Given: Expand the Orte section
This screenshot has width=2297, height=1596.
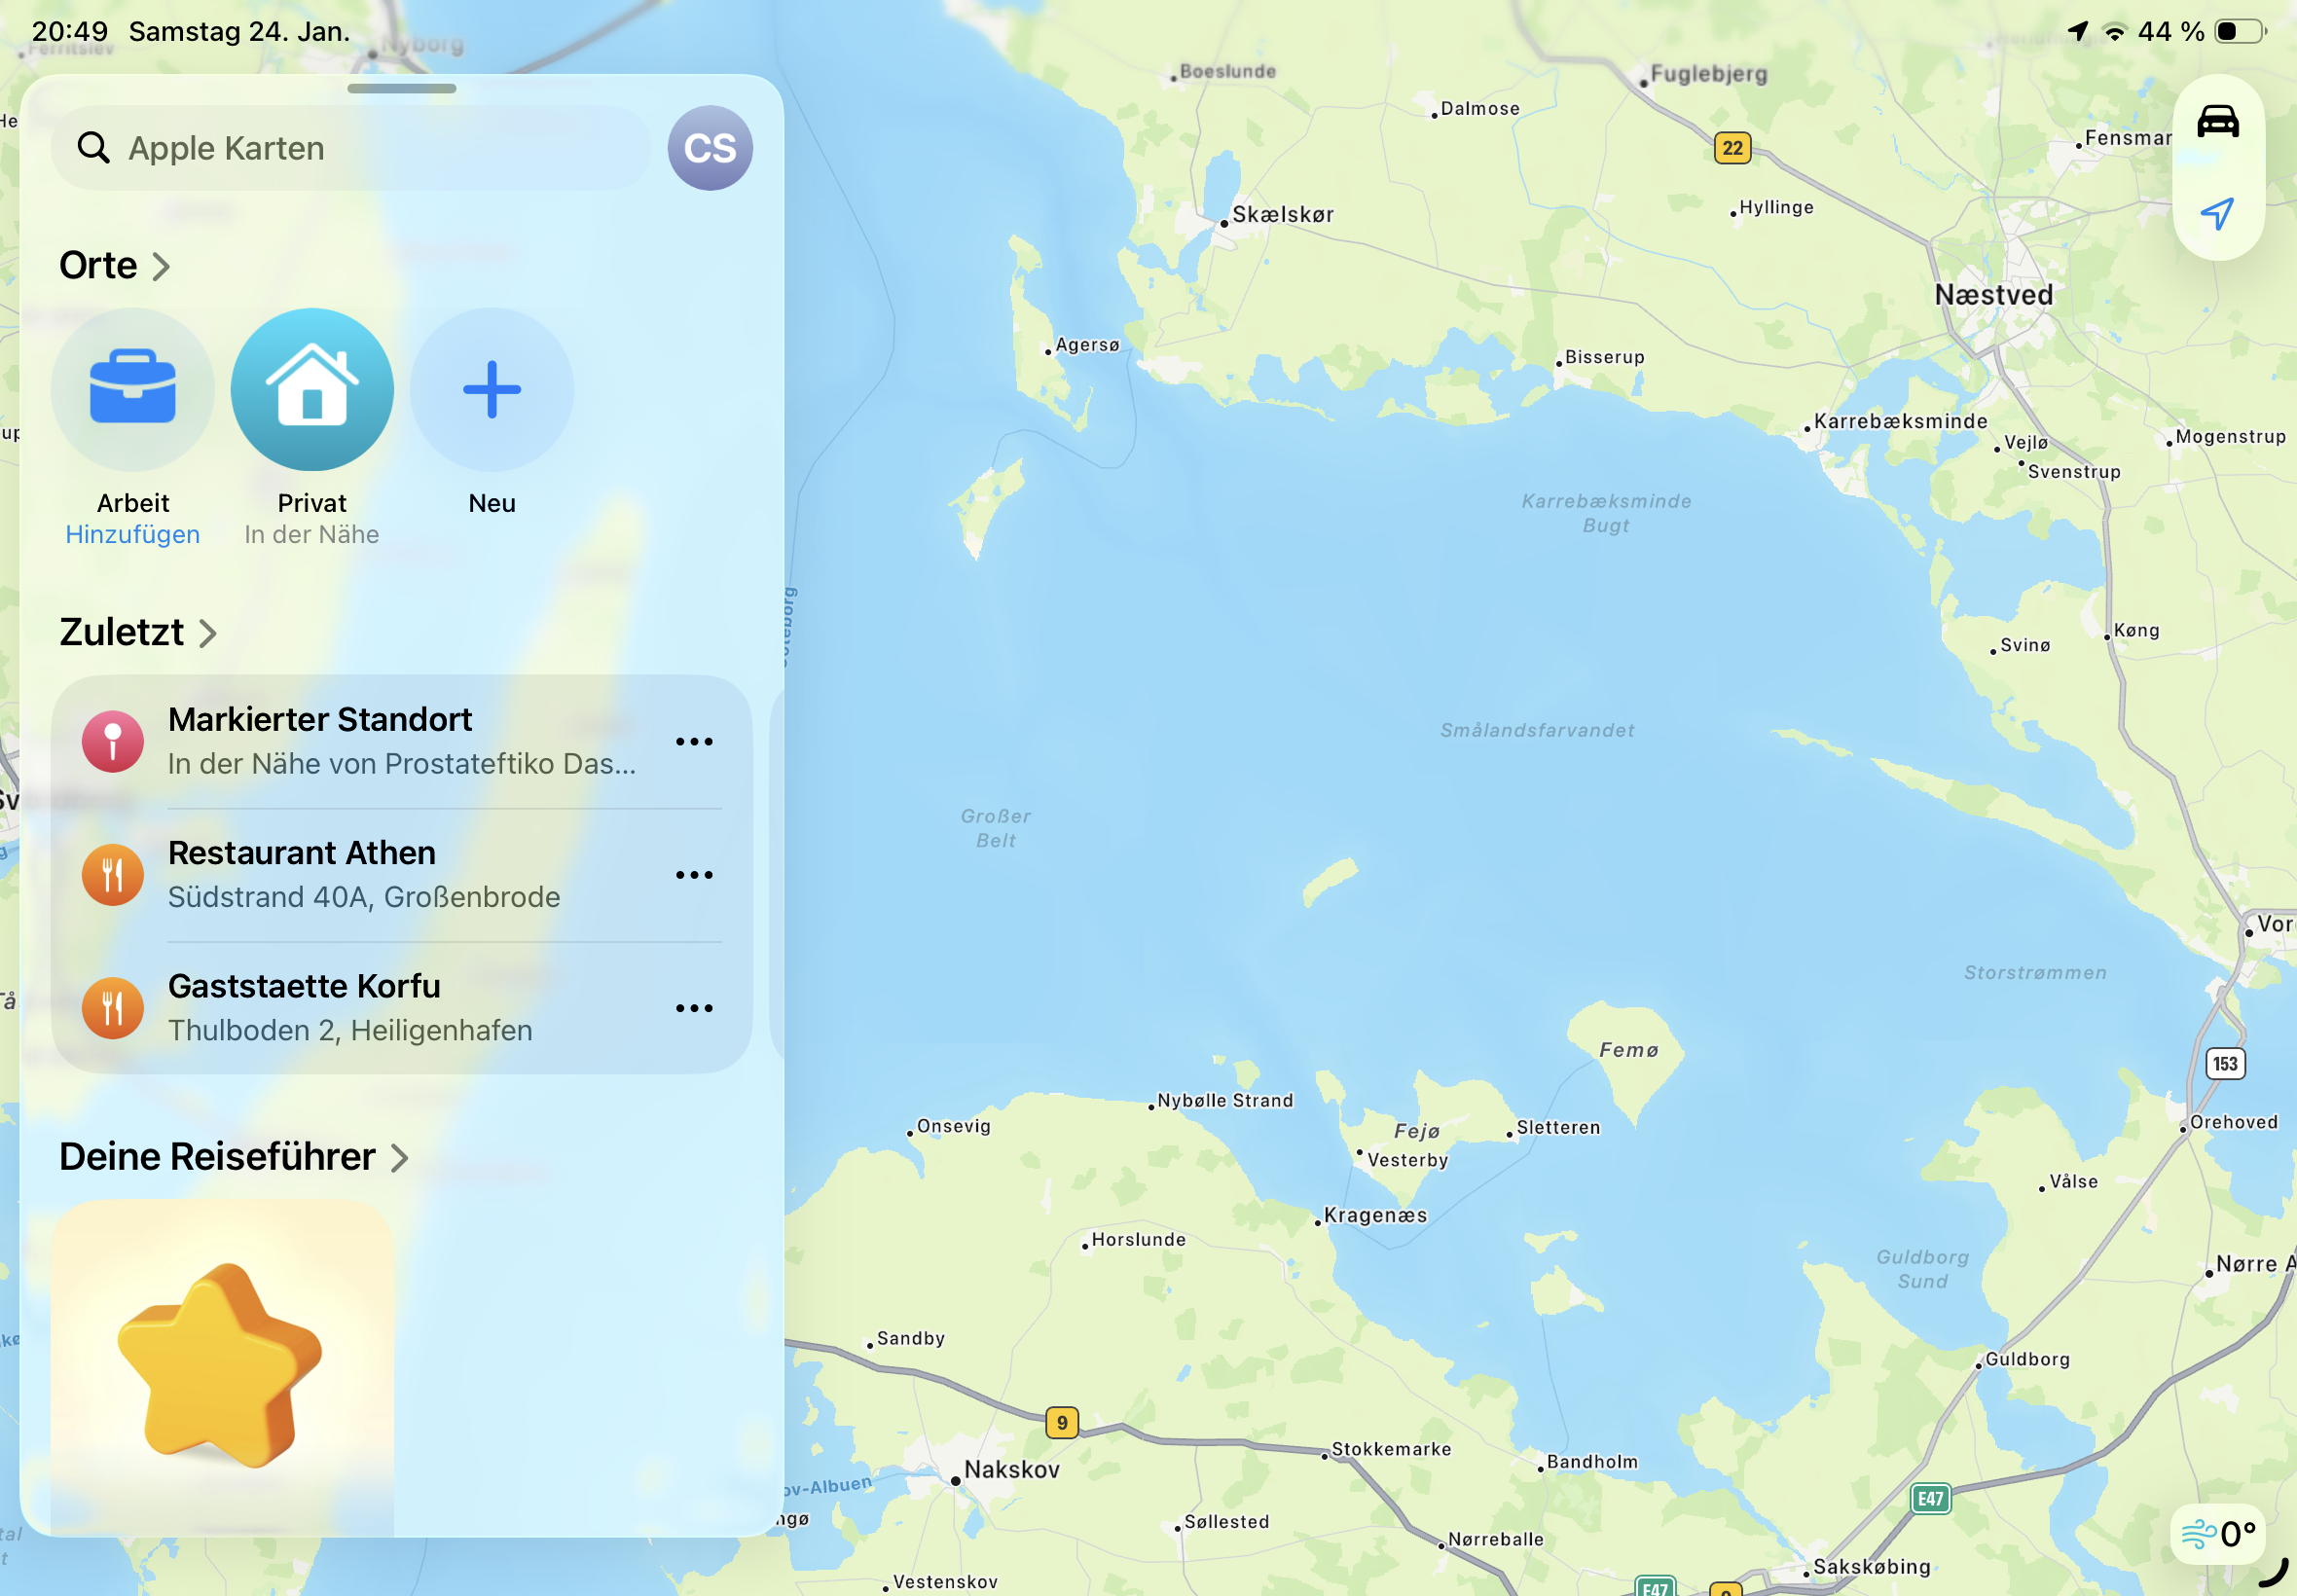Looking at the screenshot, I should tap(115, 266).
